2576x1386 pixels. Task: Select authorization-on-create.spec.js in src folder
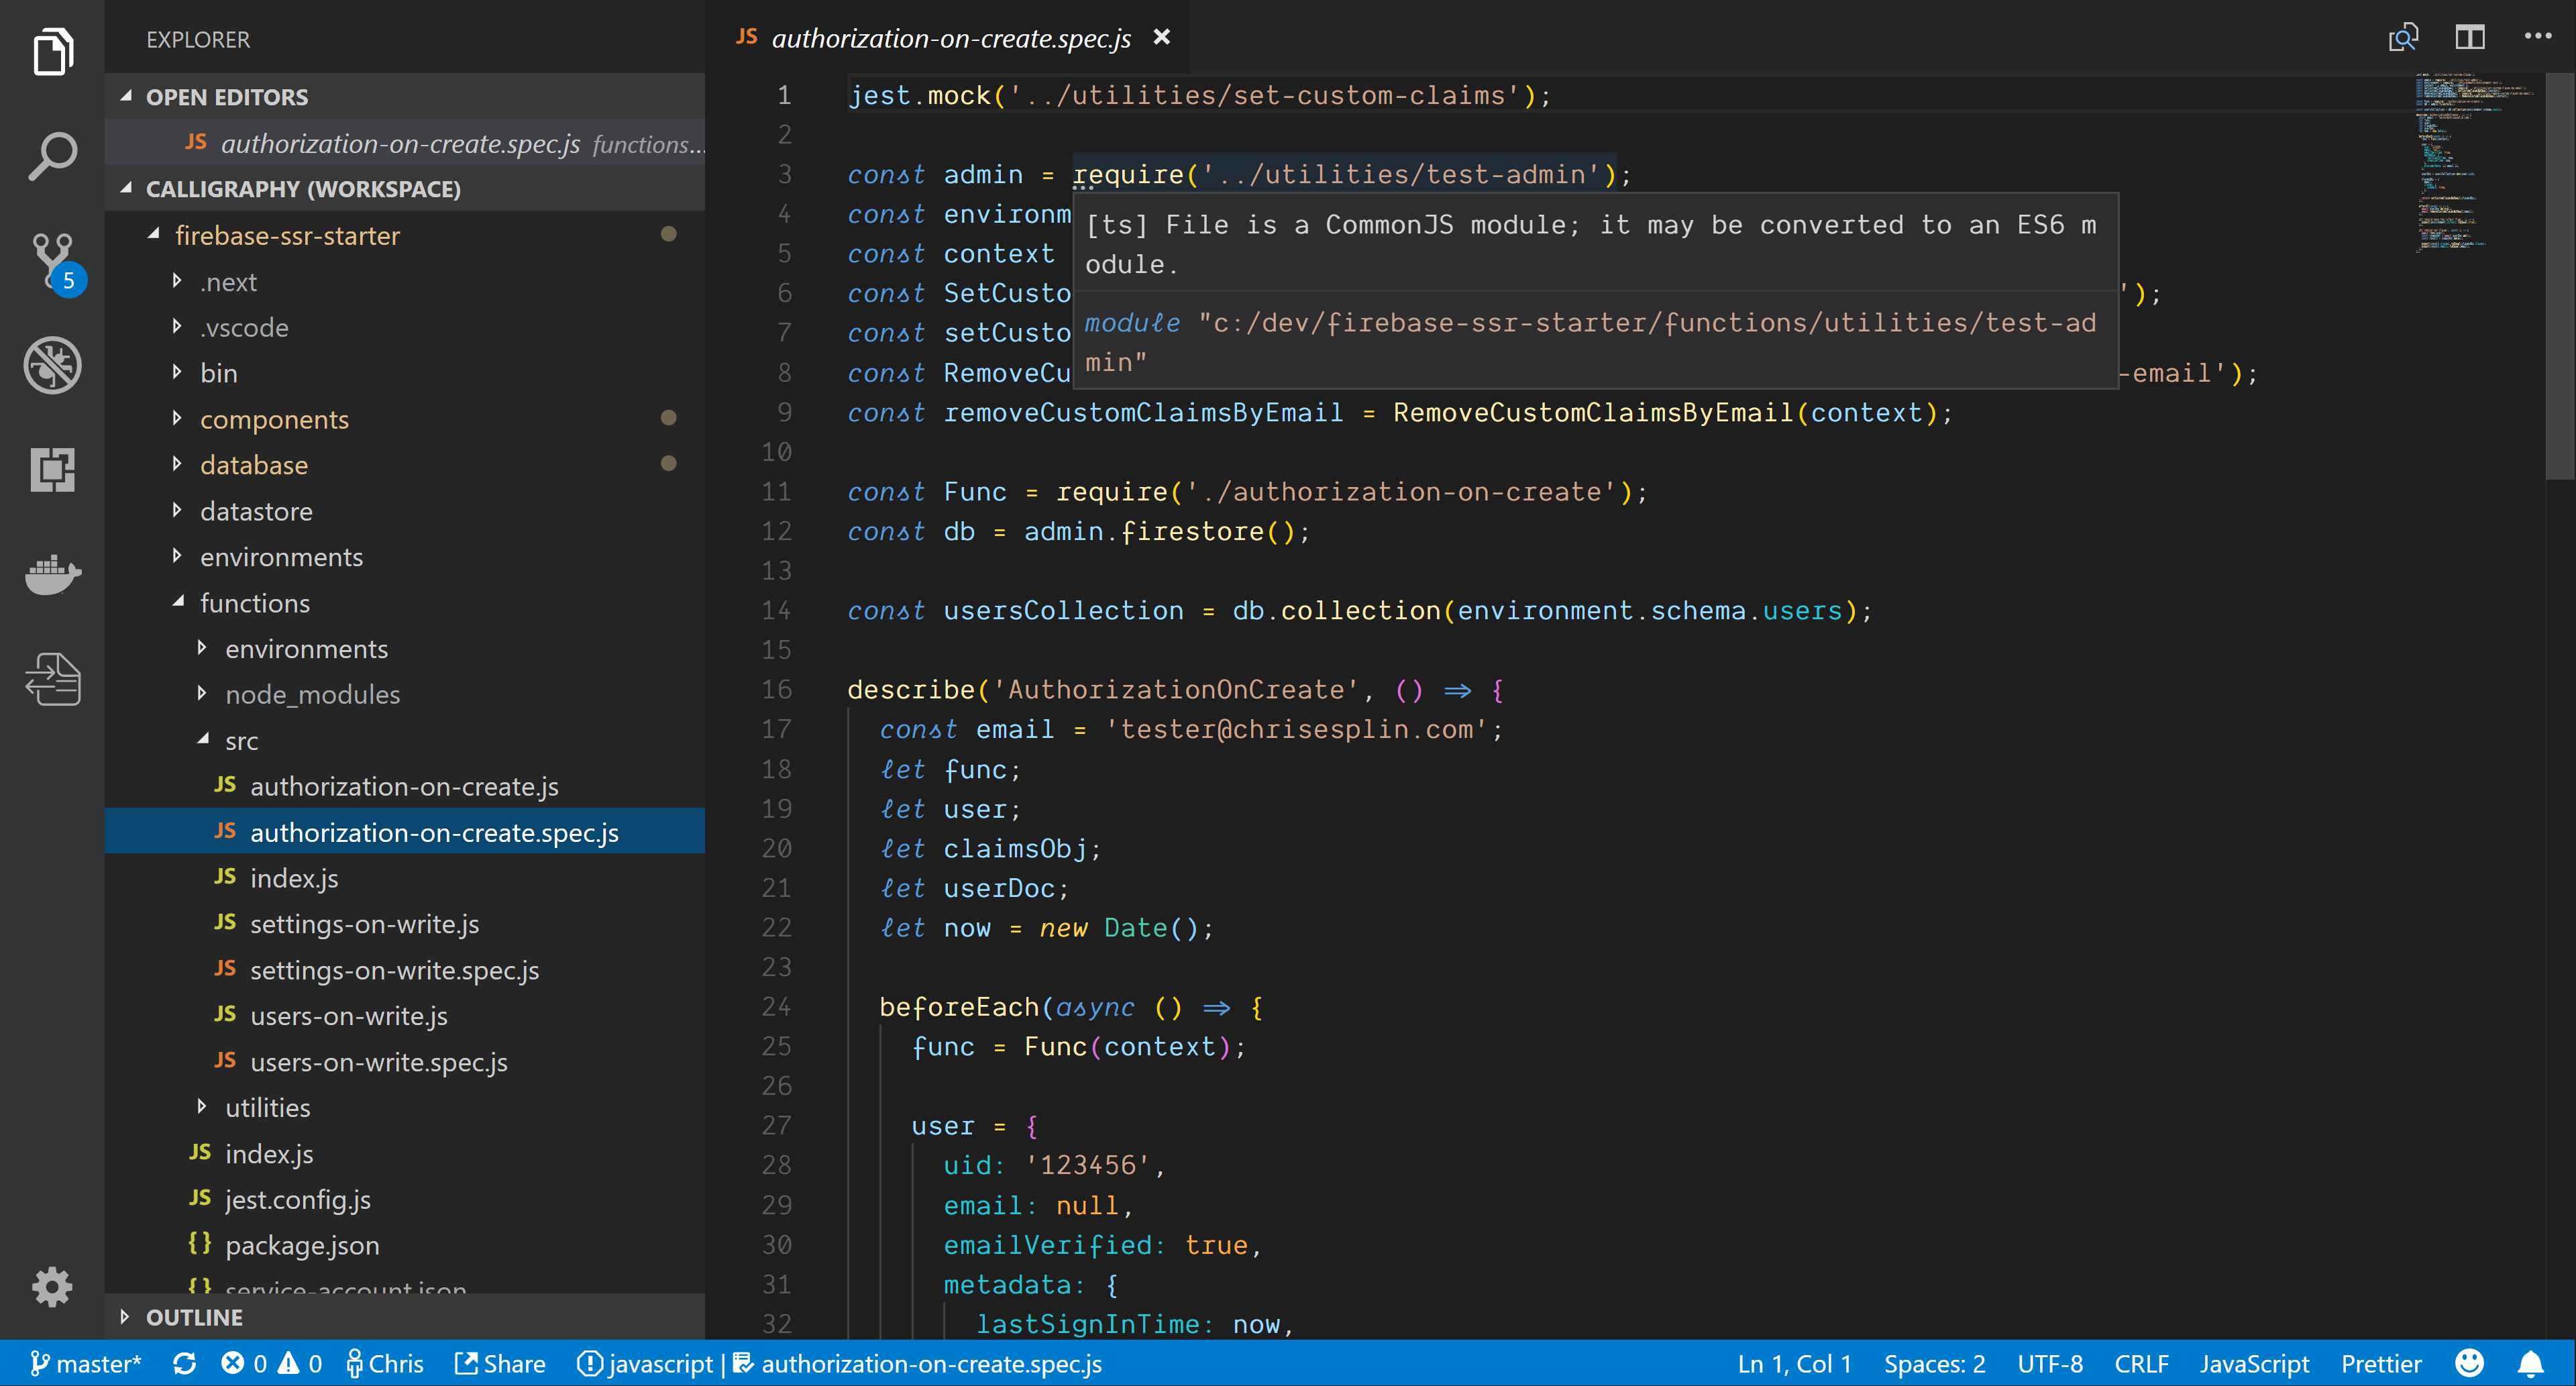click(x=404, y=832)
